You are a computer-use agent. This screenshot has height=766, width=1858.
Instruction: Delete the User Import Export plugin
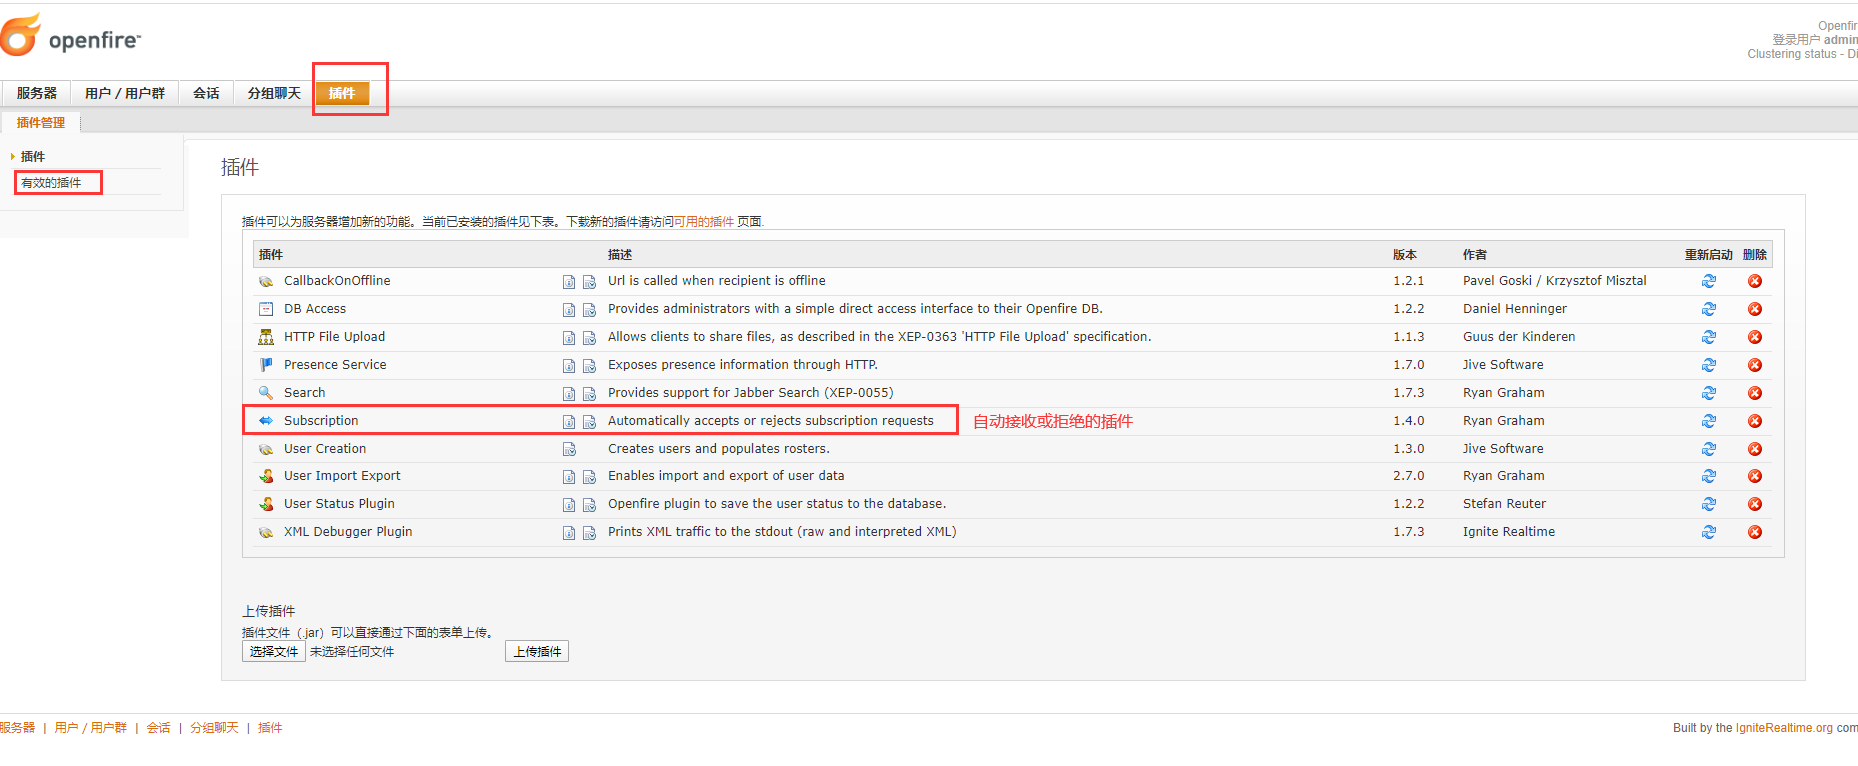point(1754,476)
